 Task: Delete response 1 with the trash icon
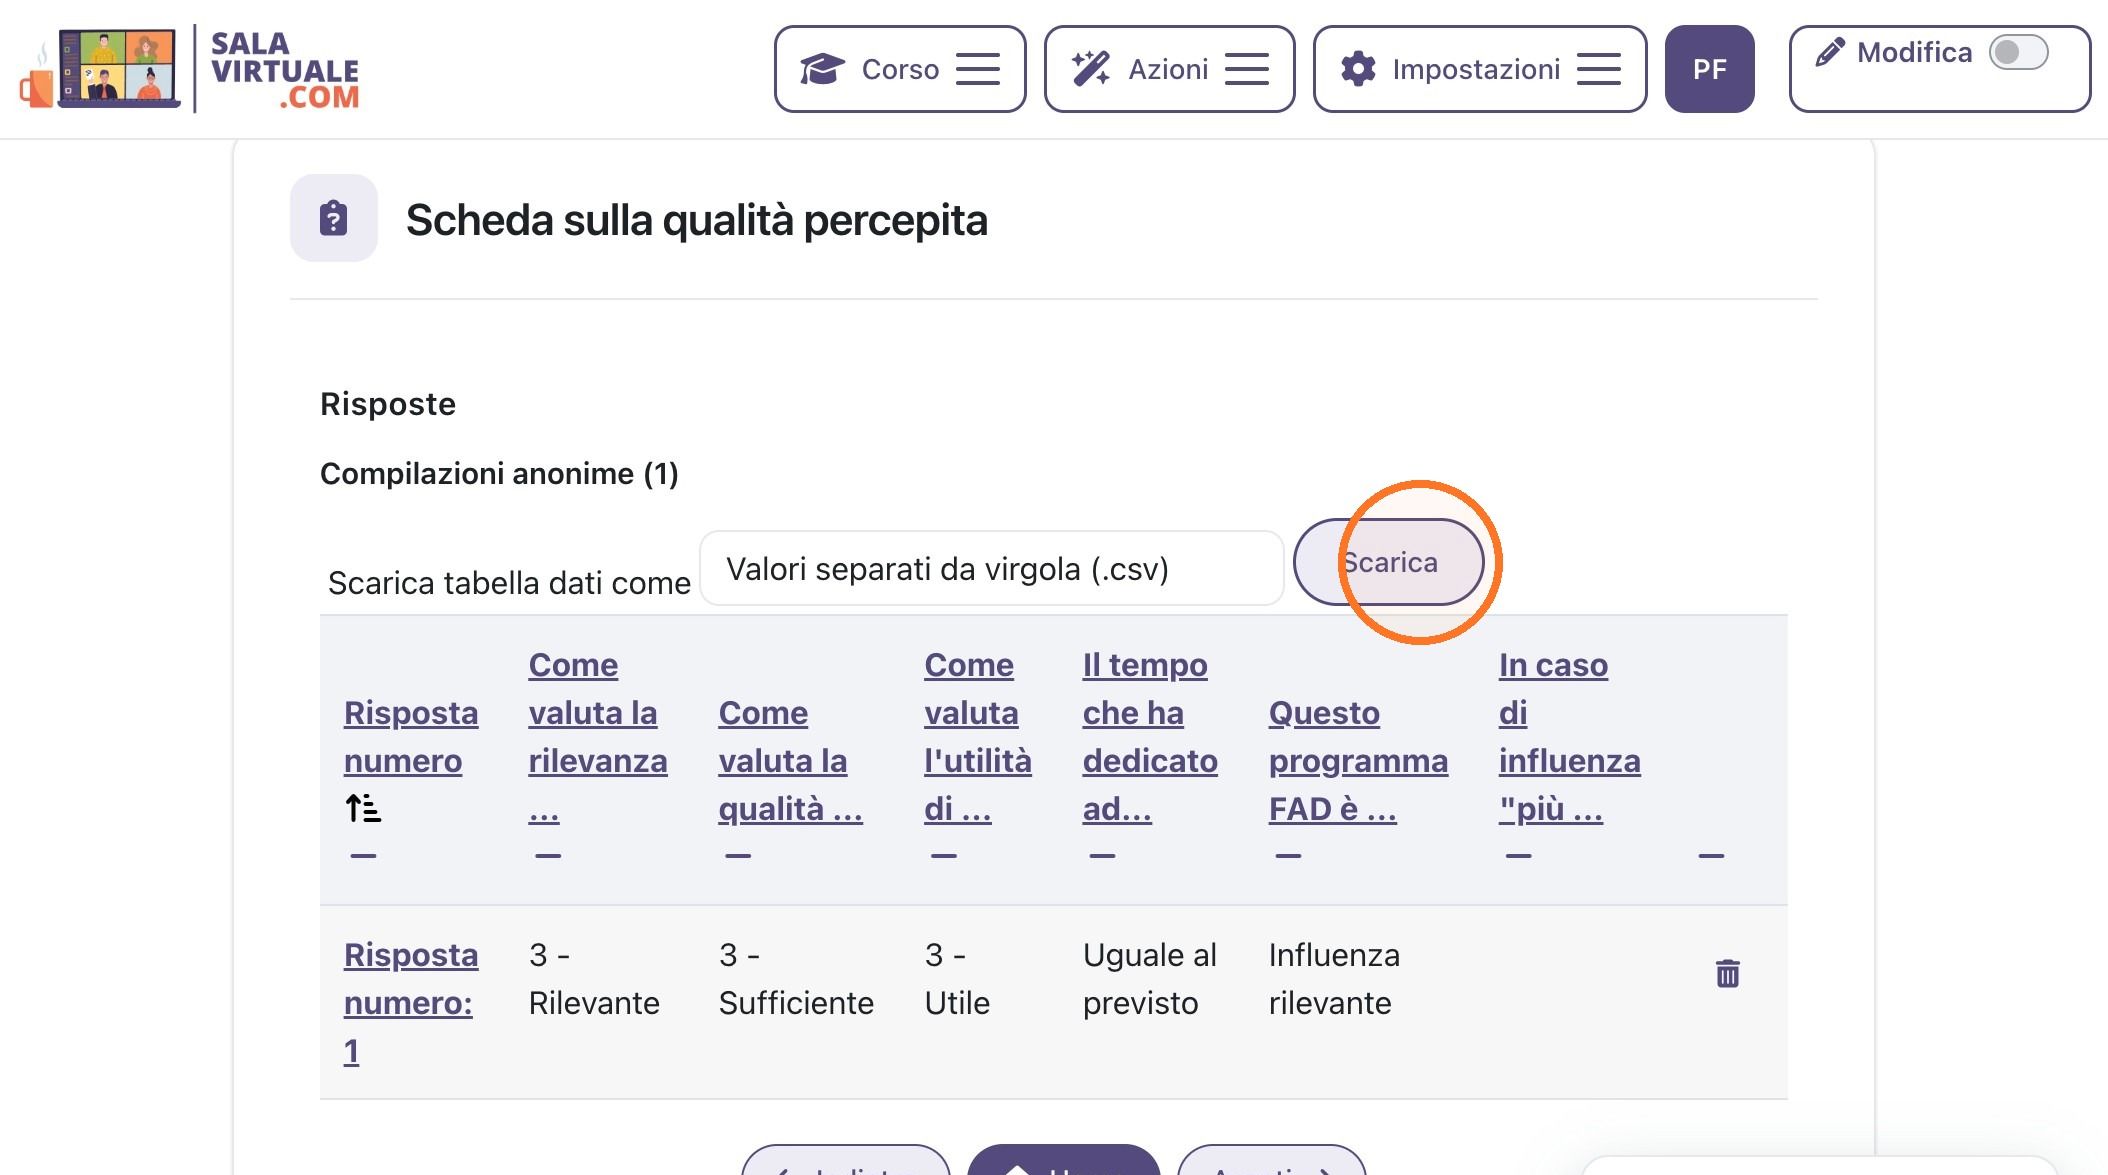(1727, 973)
